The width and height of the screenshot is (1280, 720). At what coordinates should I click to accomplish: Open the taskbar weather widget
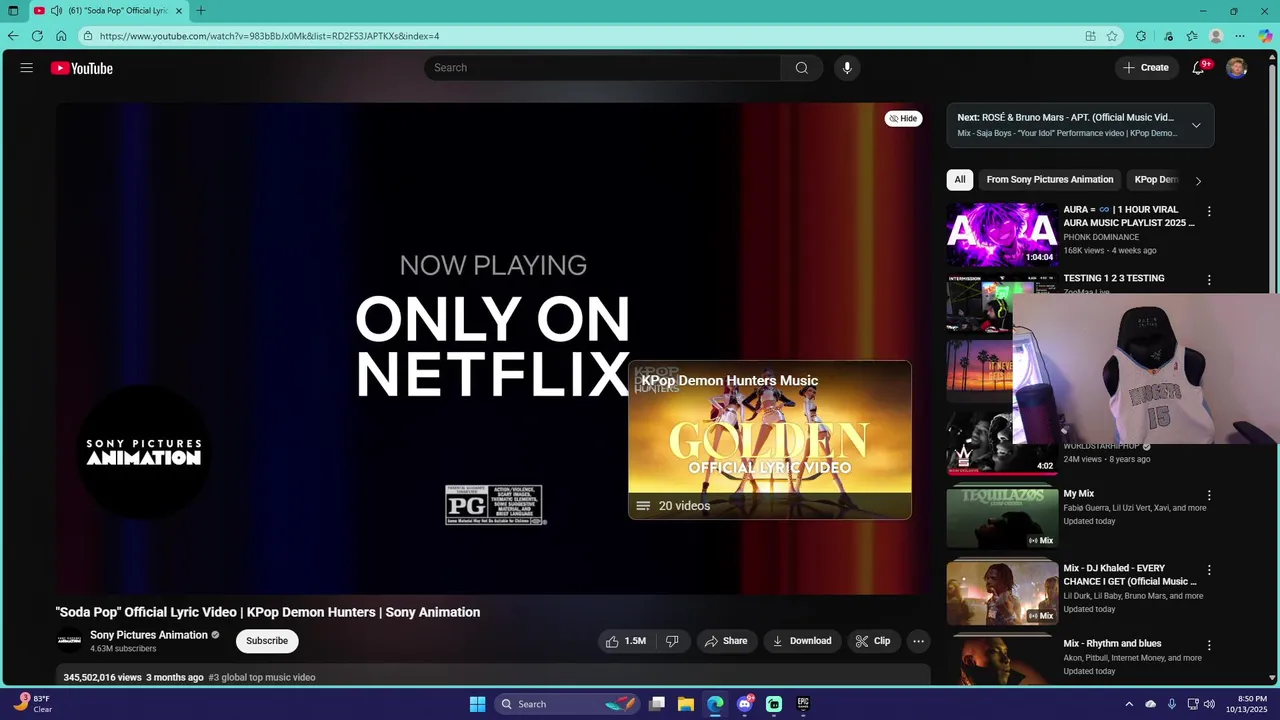pos(34,704)
